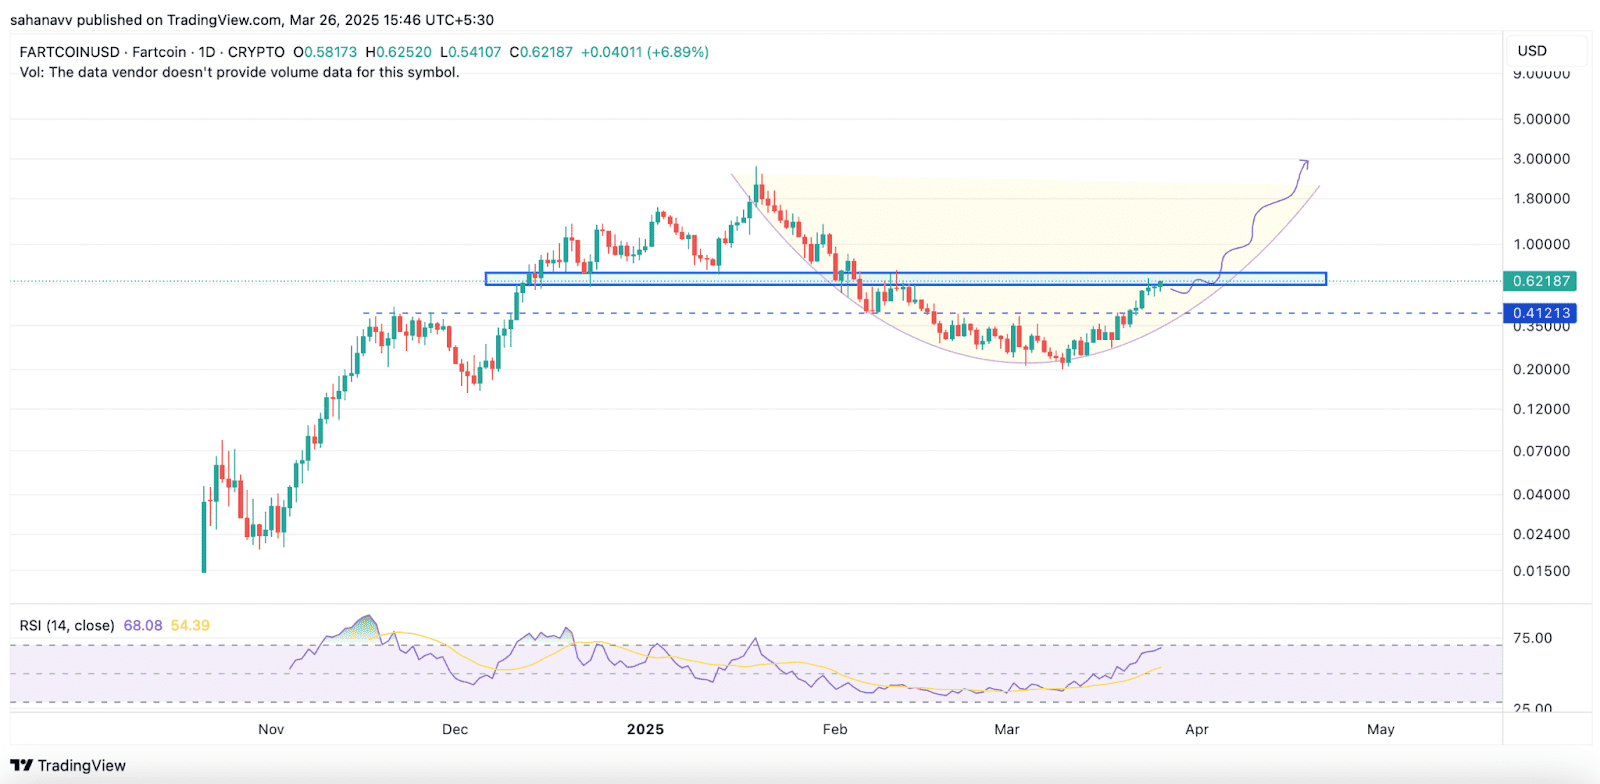Click the volume data unavailable notice
The height and width of the screenshot is (784, 1600).
240,72
